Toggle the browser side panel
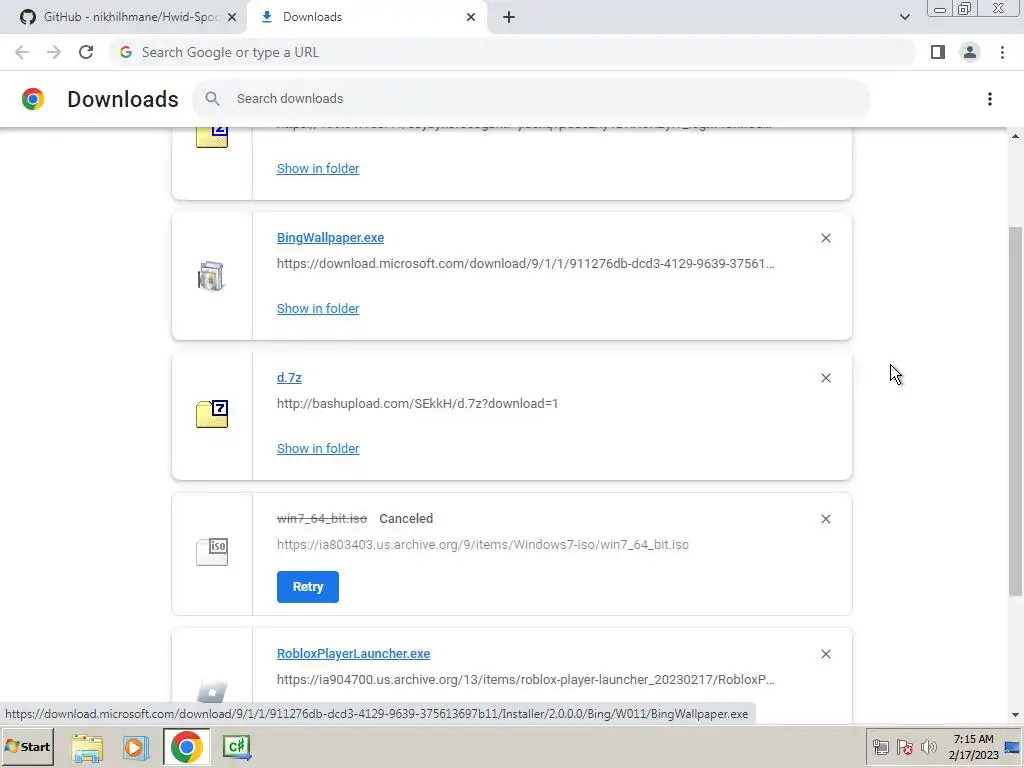The height and width of the screenshot is (768, 1024). (938, 52)
